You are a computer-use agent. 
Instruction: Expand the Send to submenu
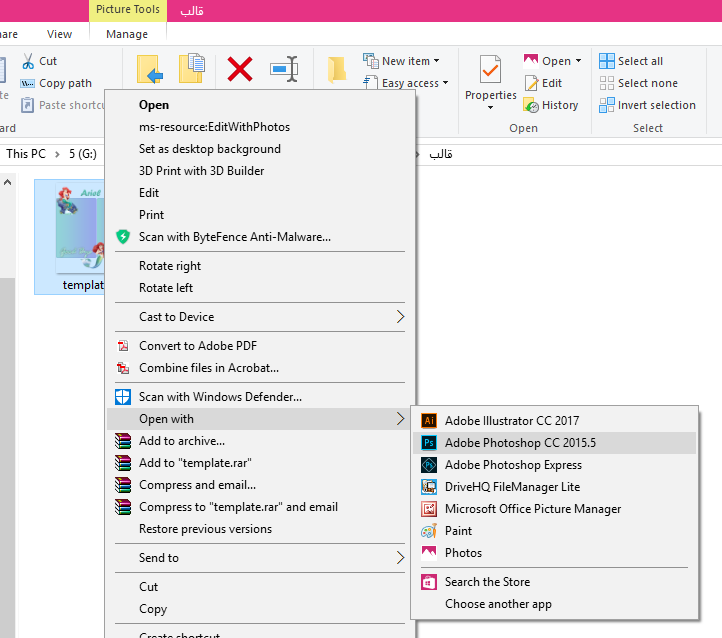click(x=400, y=558)
